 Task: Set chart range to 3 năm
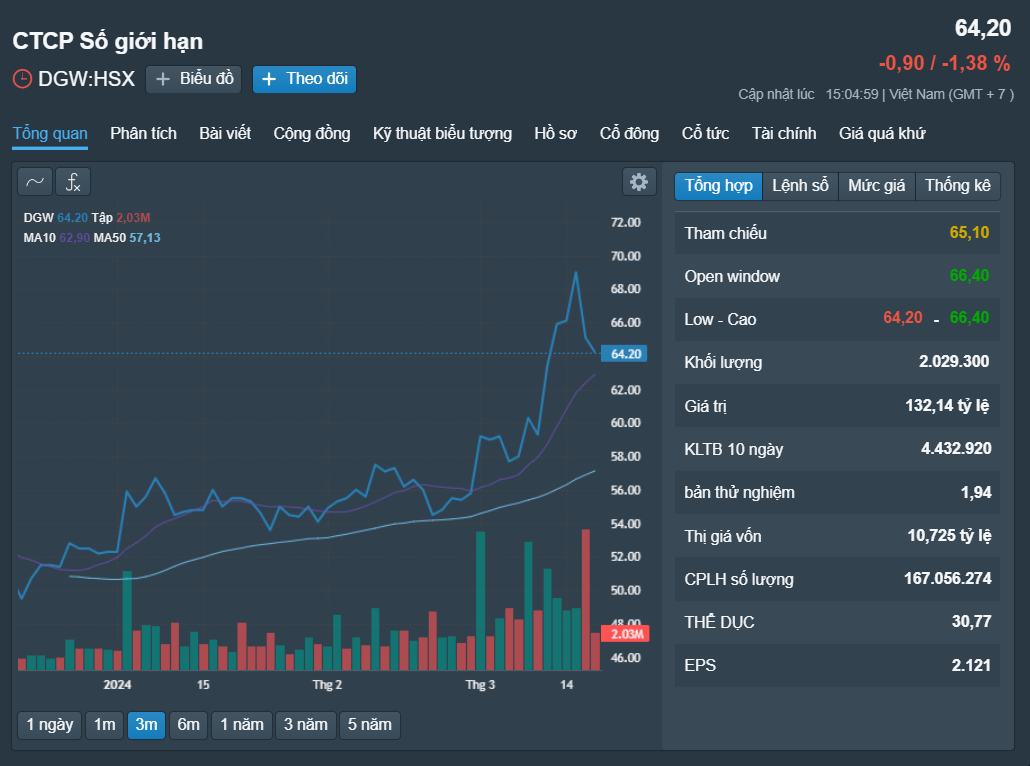point(305,725)
